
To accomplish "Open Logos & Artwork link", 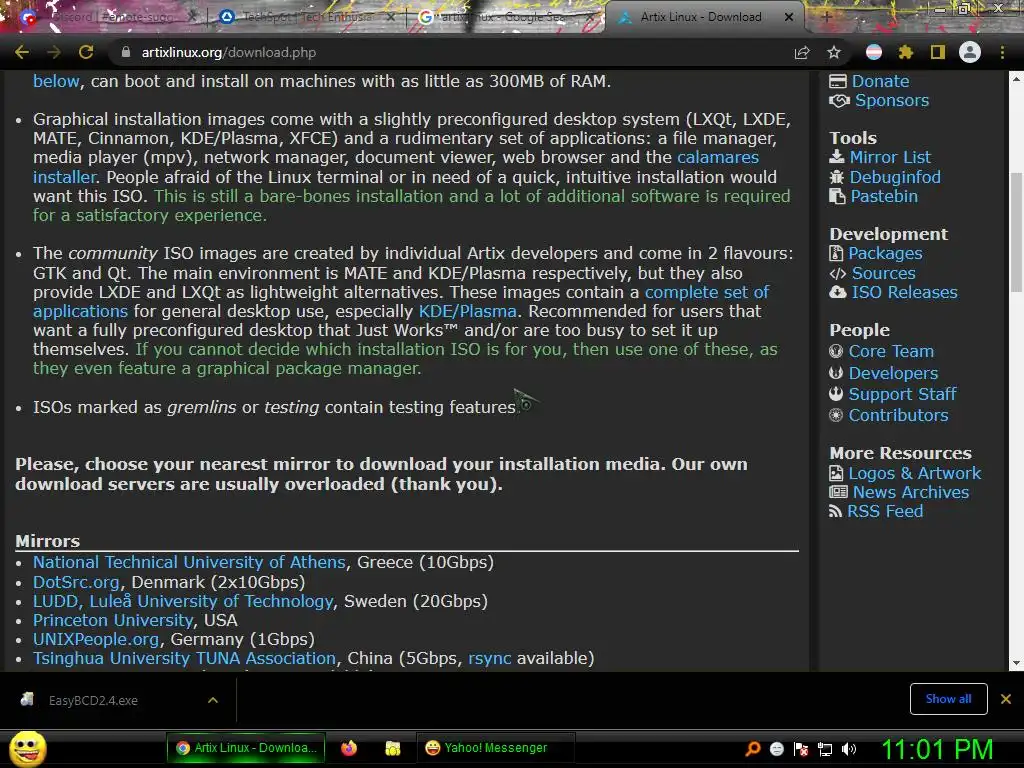I will pyautogui.click(x=914, y=473).
